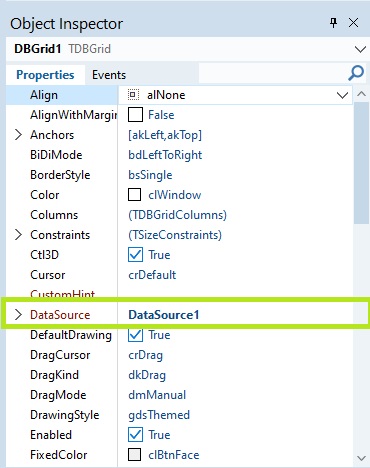The width and height of the screenshot is (370, 468).
Task: Expand the DataSource property
Action: tap(18, 315)
